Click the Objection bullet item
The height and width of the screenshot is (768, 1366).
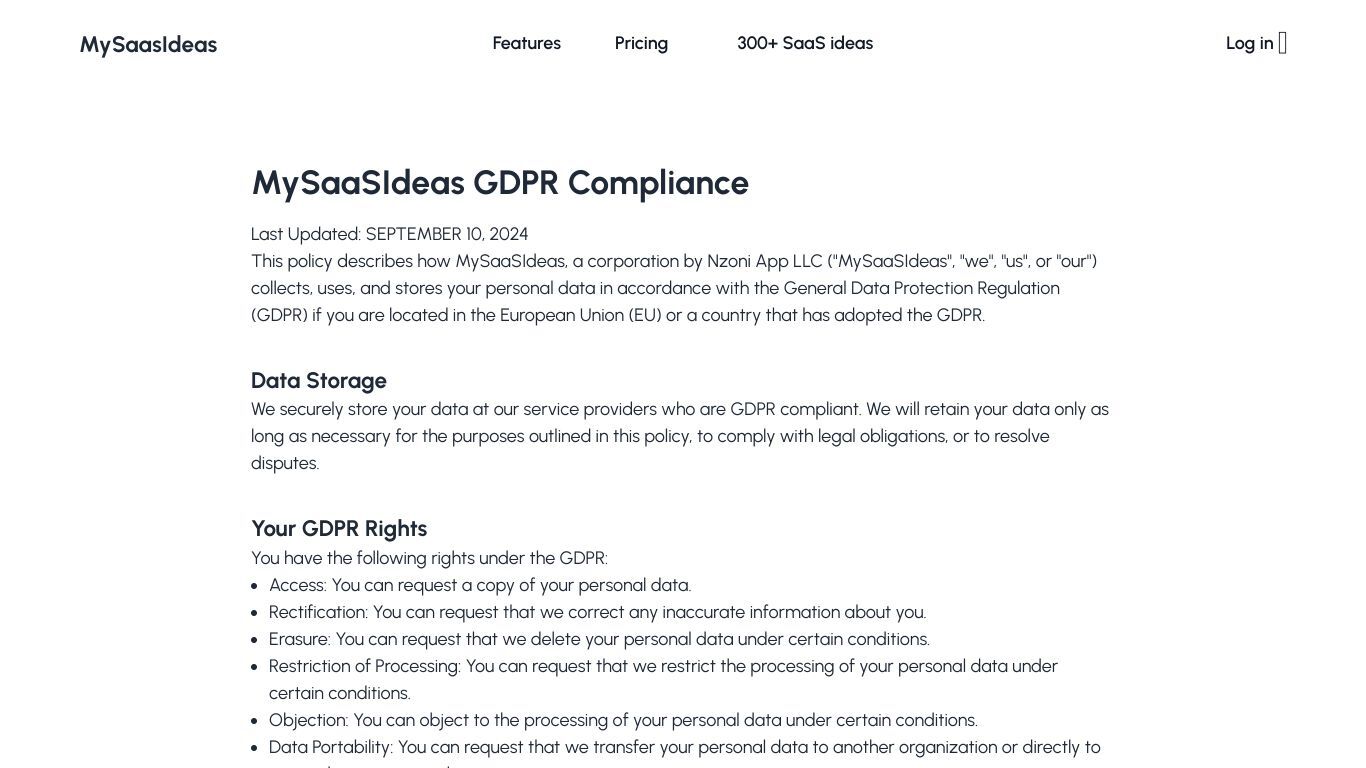click(x=623, y=720)
